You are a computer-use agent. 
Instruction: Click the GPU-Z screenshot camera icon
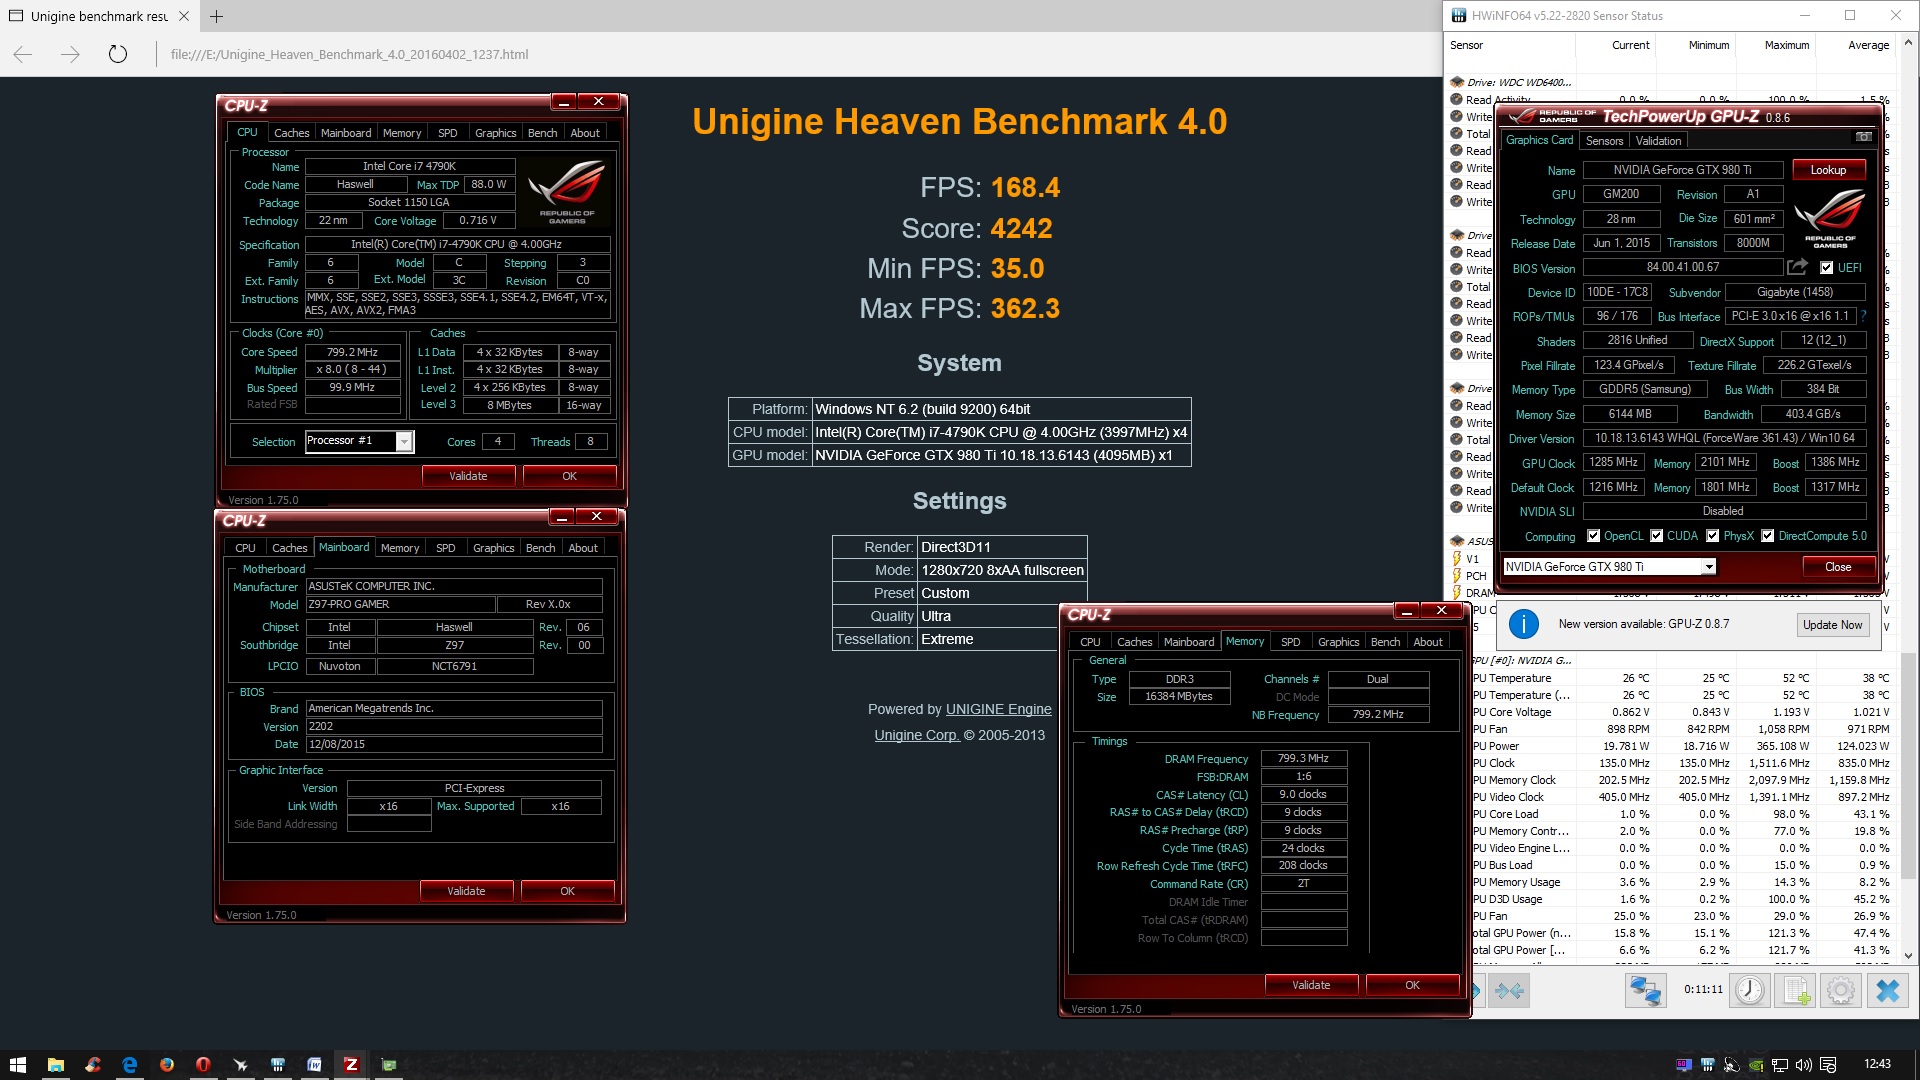1863,137
